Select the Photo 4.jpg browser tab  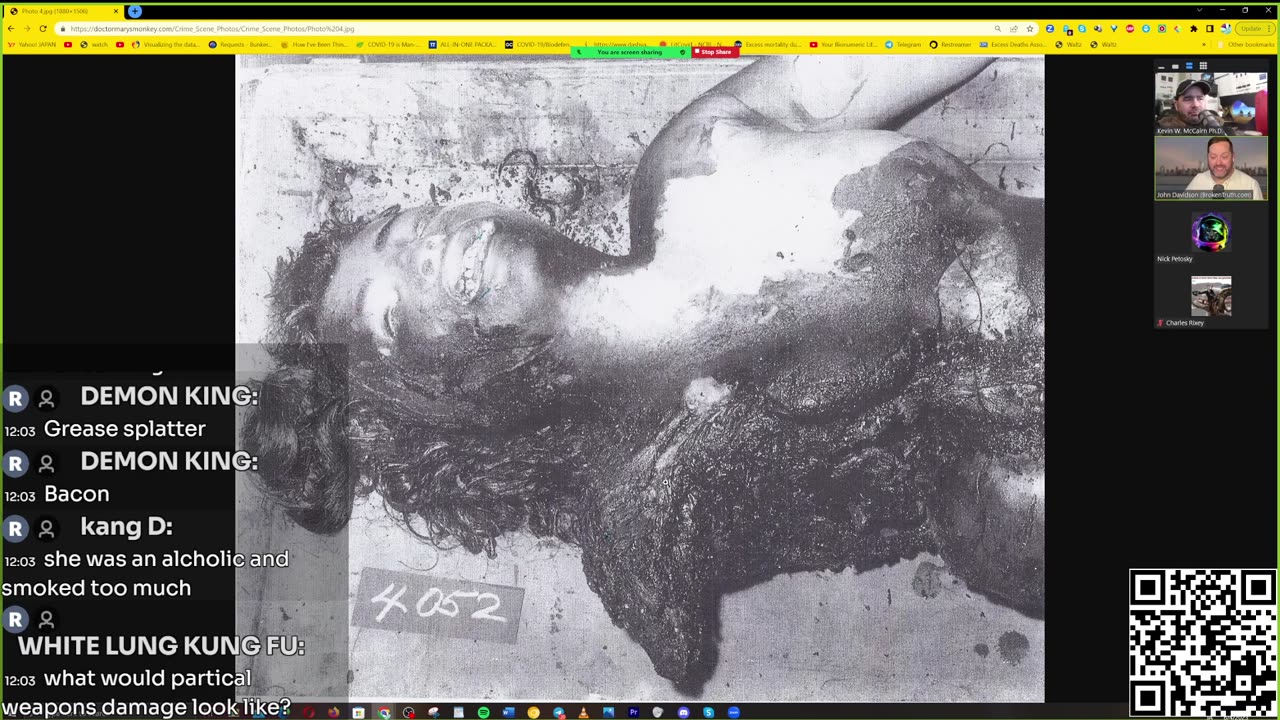pyautogui.click(x=63, y=11)
